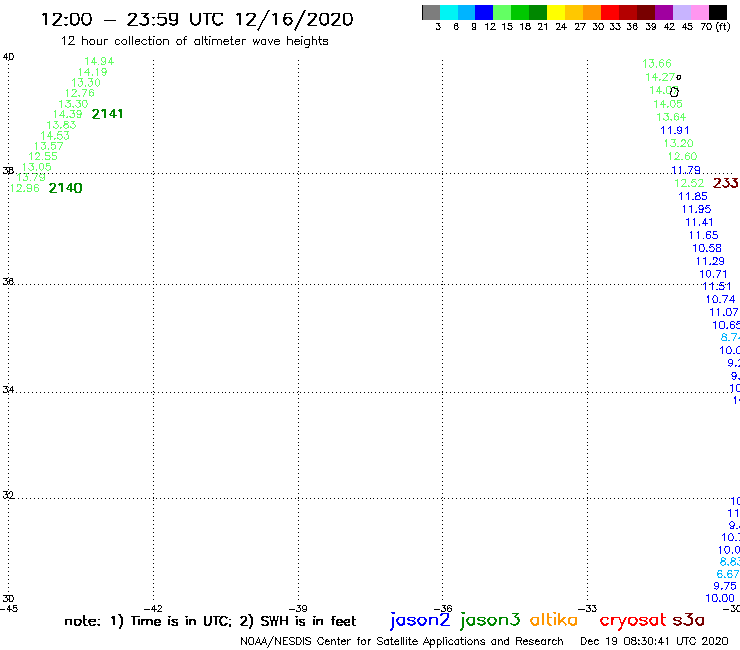This screenshot has width=740, height=650.
Task: Click the jason3 track time label 2140
Action: [65, 188]
